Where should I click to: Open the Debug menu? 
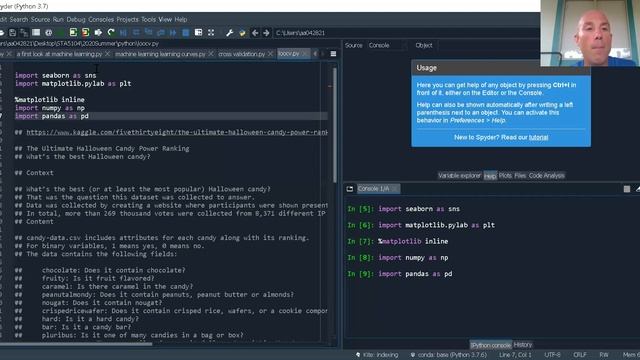(76, 19)
